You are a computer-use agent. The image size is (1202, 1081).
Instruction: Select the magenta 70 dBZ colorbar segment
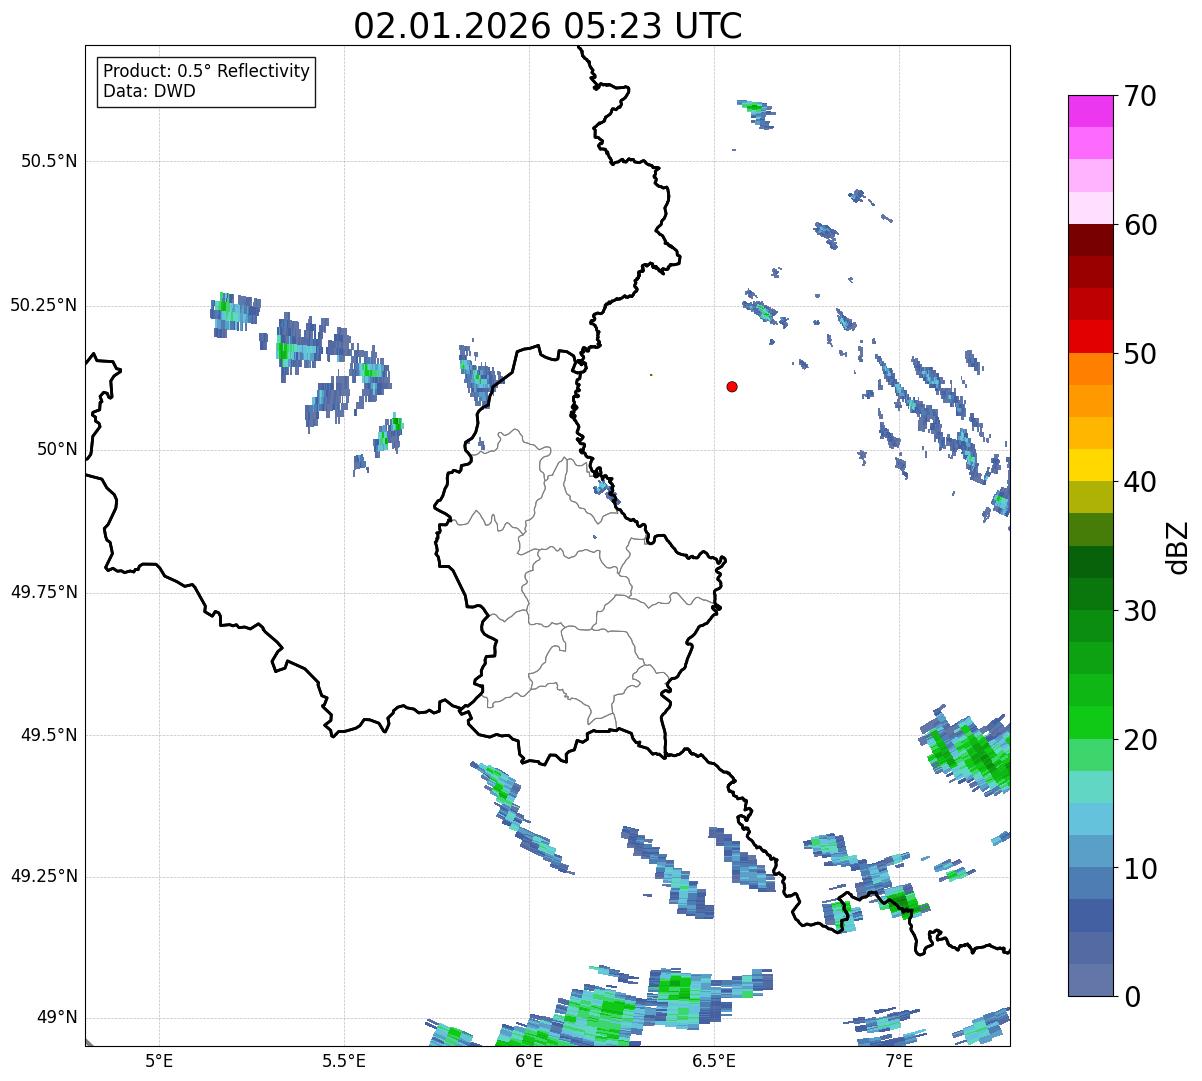pos(1090,111)
